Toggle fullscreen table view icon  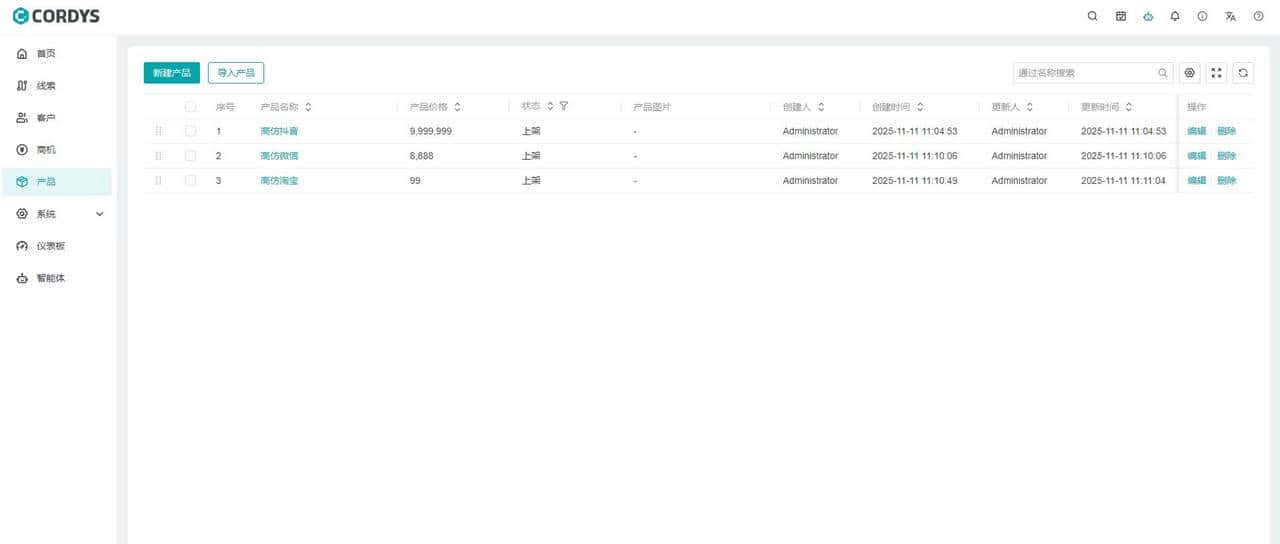1216,73
